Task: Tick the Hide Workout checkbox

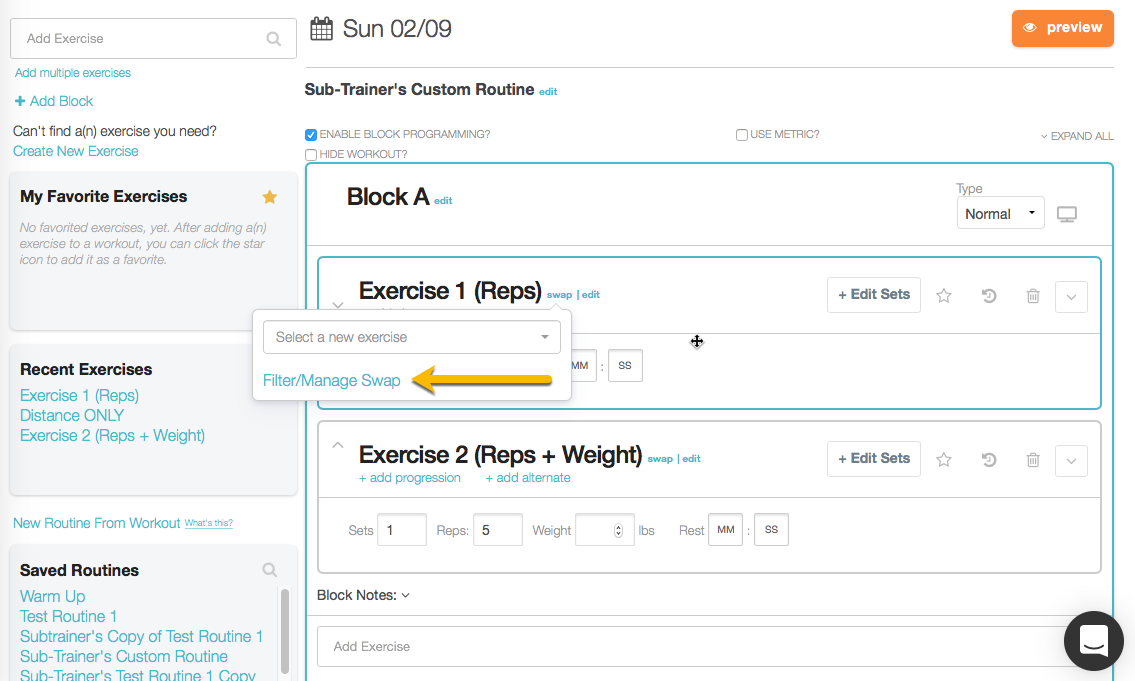Action: click(x=311, y=155)
